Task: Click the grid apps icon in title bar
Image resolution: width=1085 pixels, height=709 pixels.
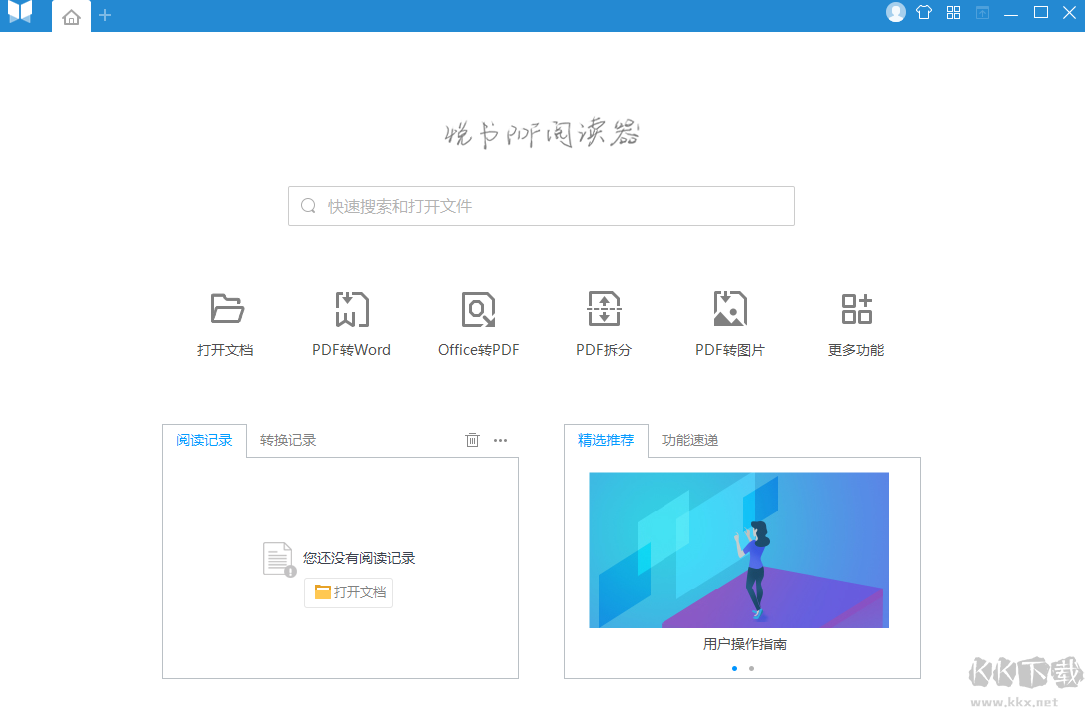Action: pos(952,14)
